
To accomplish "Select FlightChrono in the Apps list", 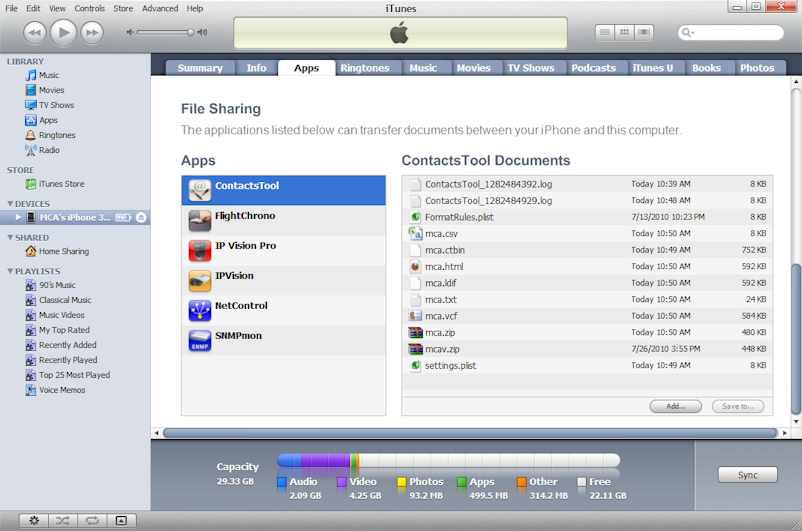I will 283,220.
